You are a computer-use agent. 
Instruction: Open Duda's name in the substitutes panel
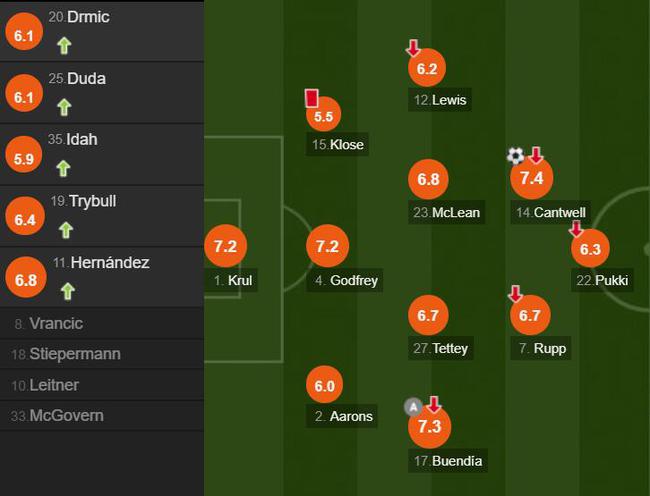86,78
